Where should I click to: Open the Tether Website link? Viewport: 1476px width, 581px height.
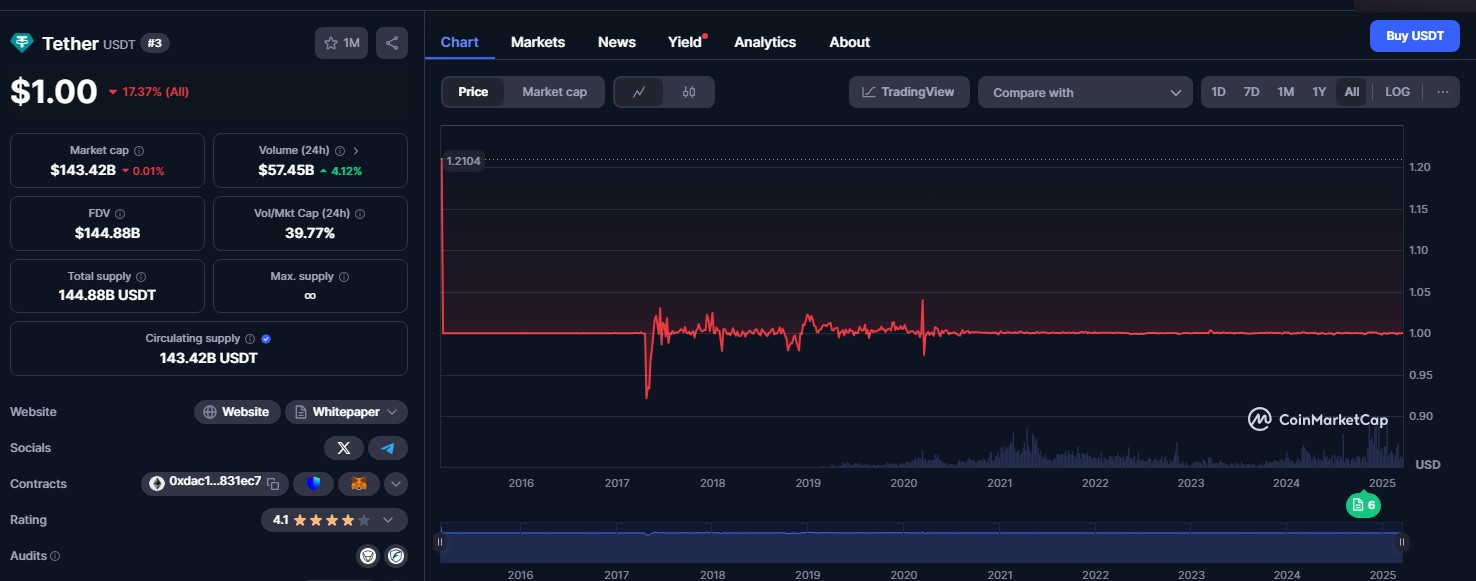pos(237,412)
